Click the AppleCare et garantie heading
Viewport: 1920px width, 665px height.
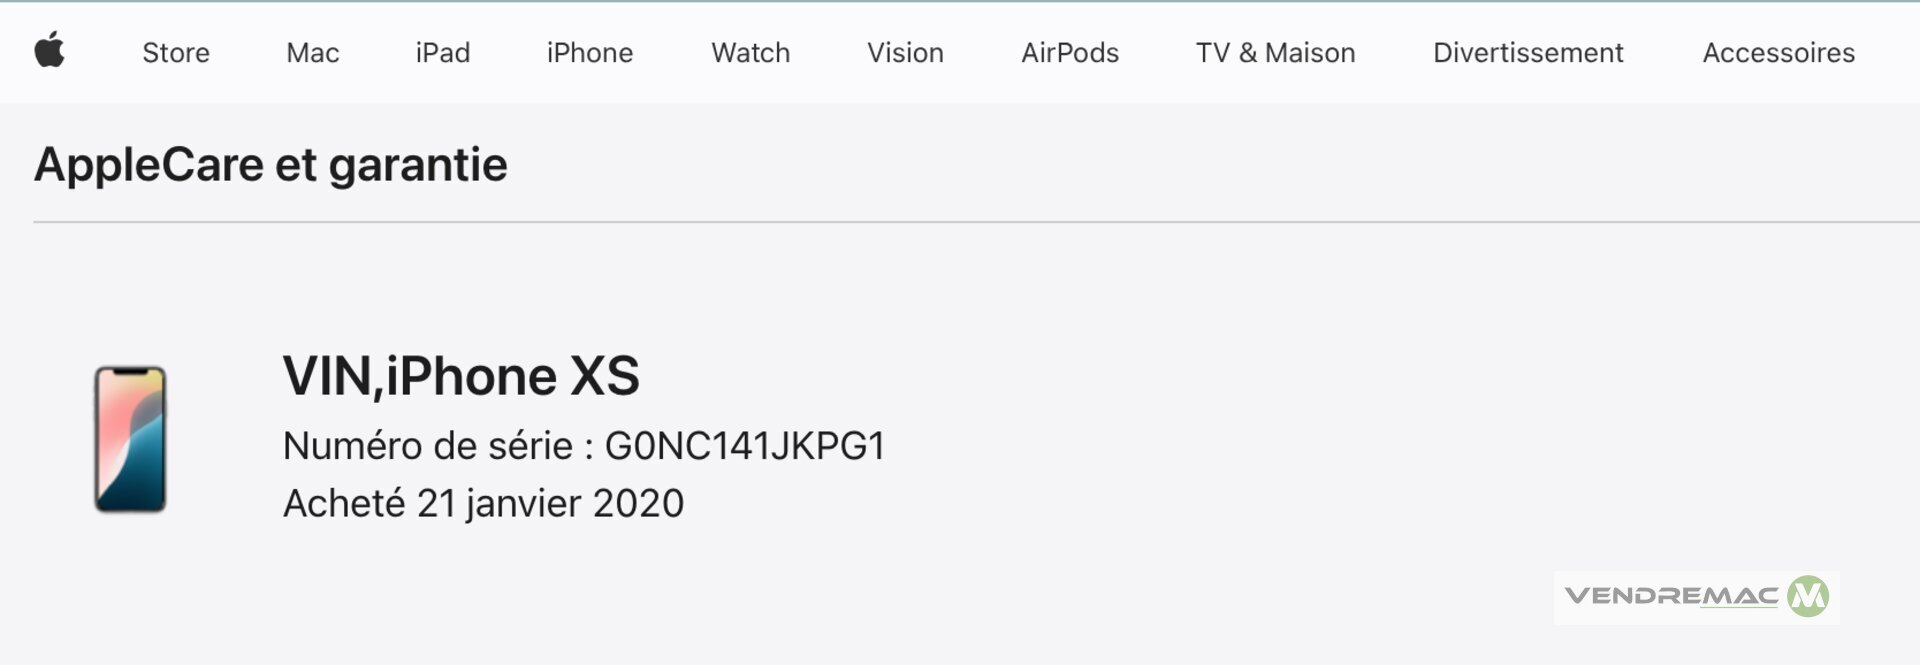pyautogui.click(x=271, y=165)
